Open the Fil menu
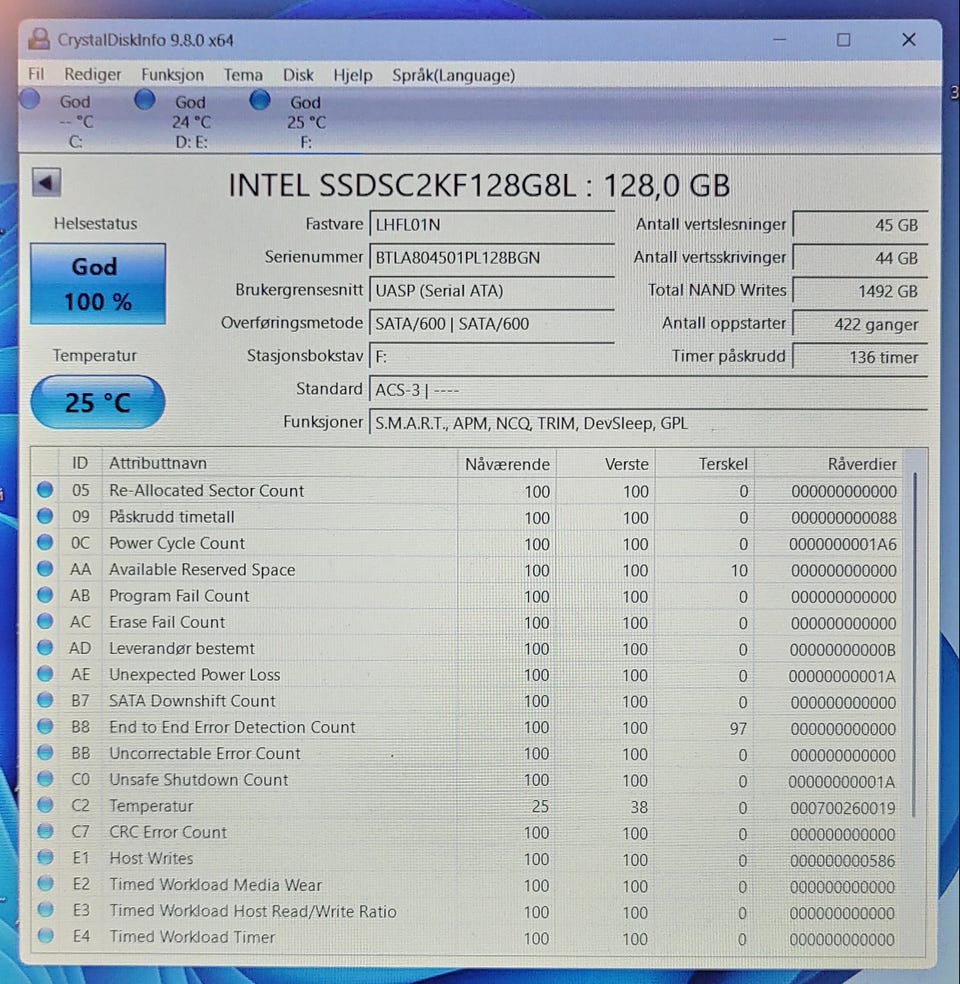 [x=36, y=75]
